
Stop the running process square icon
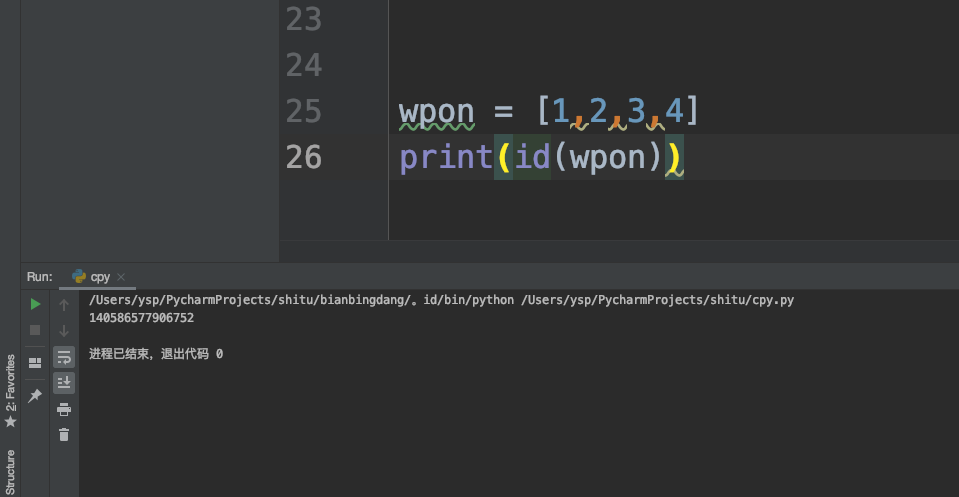tap(35, 330)
